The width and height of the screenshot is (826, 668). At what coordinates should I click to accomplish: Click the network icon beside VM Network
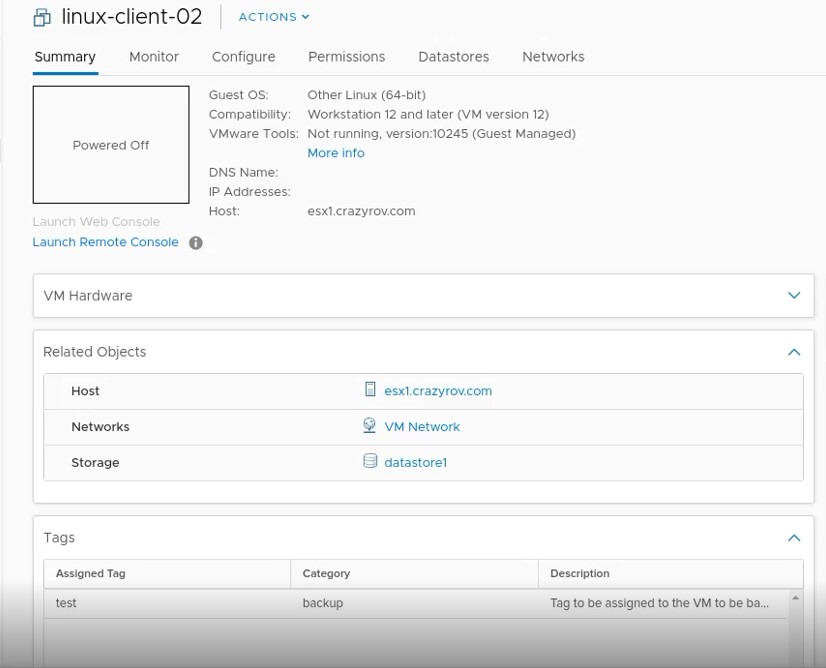click(369, 426)
